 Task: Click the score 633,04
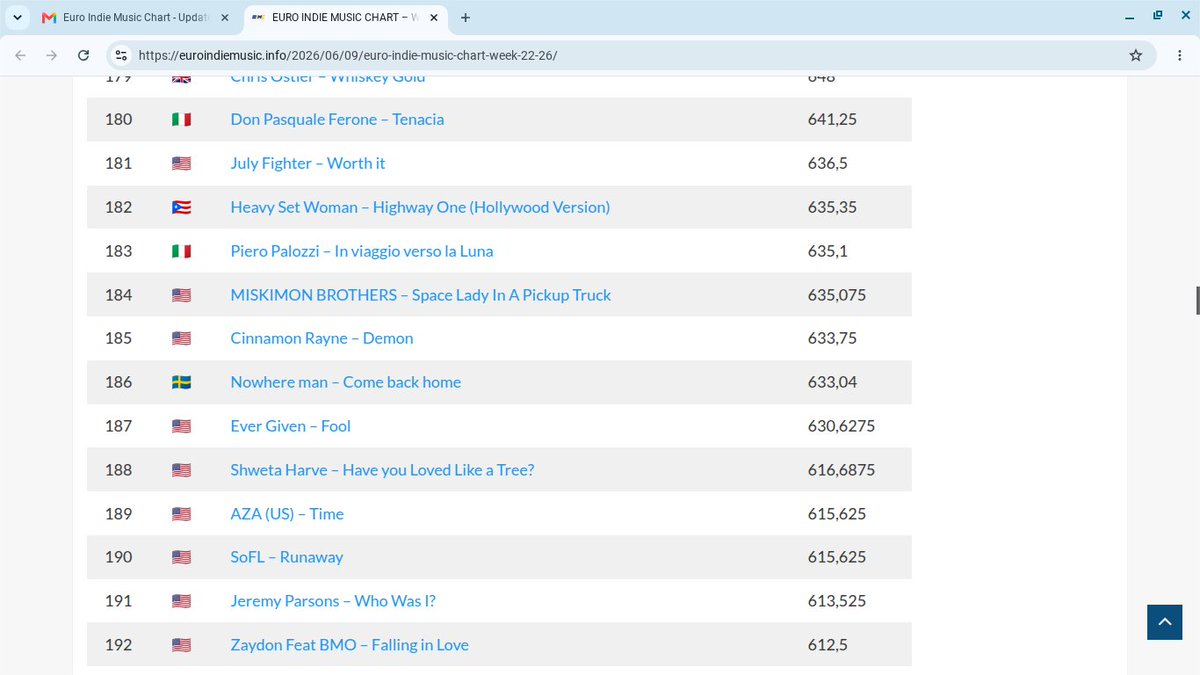click(832, 382)
